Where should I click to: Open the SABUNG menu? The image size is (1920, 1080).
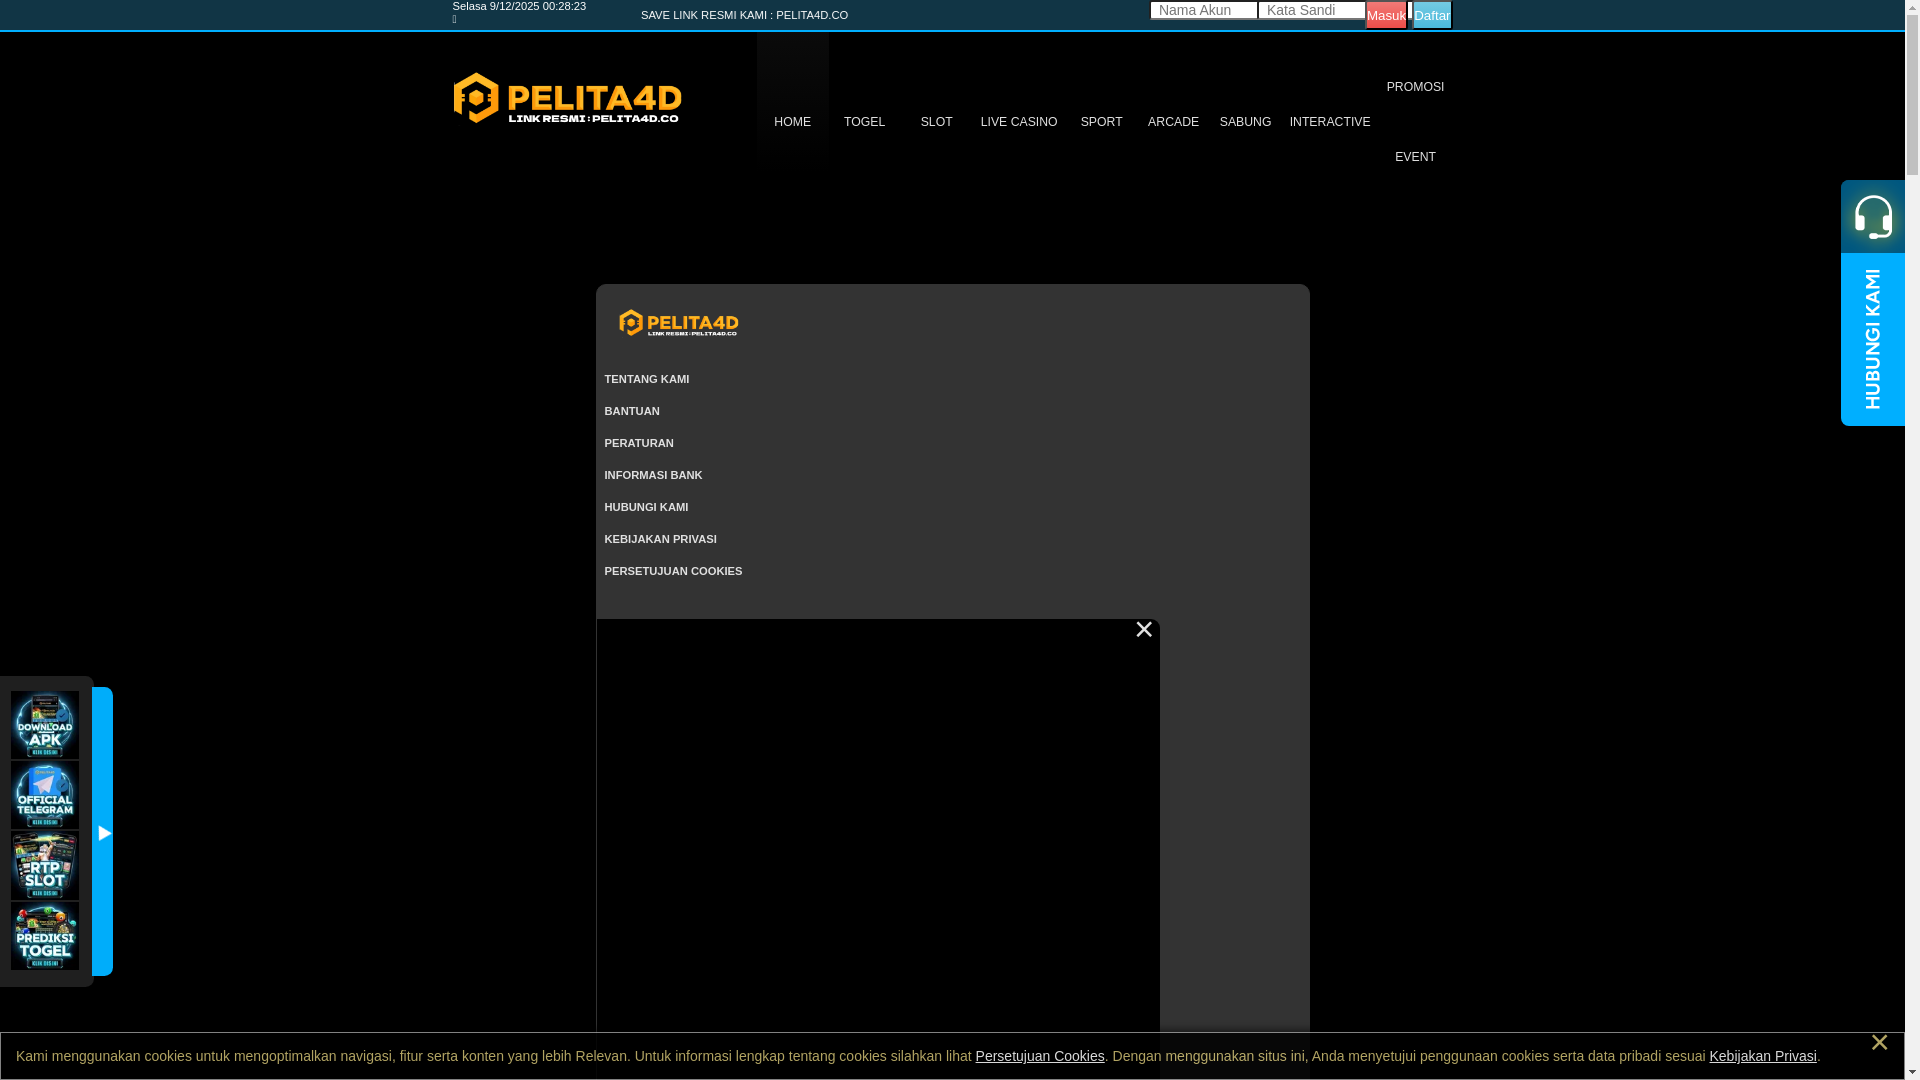pos(1245,122)
